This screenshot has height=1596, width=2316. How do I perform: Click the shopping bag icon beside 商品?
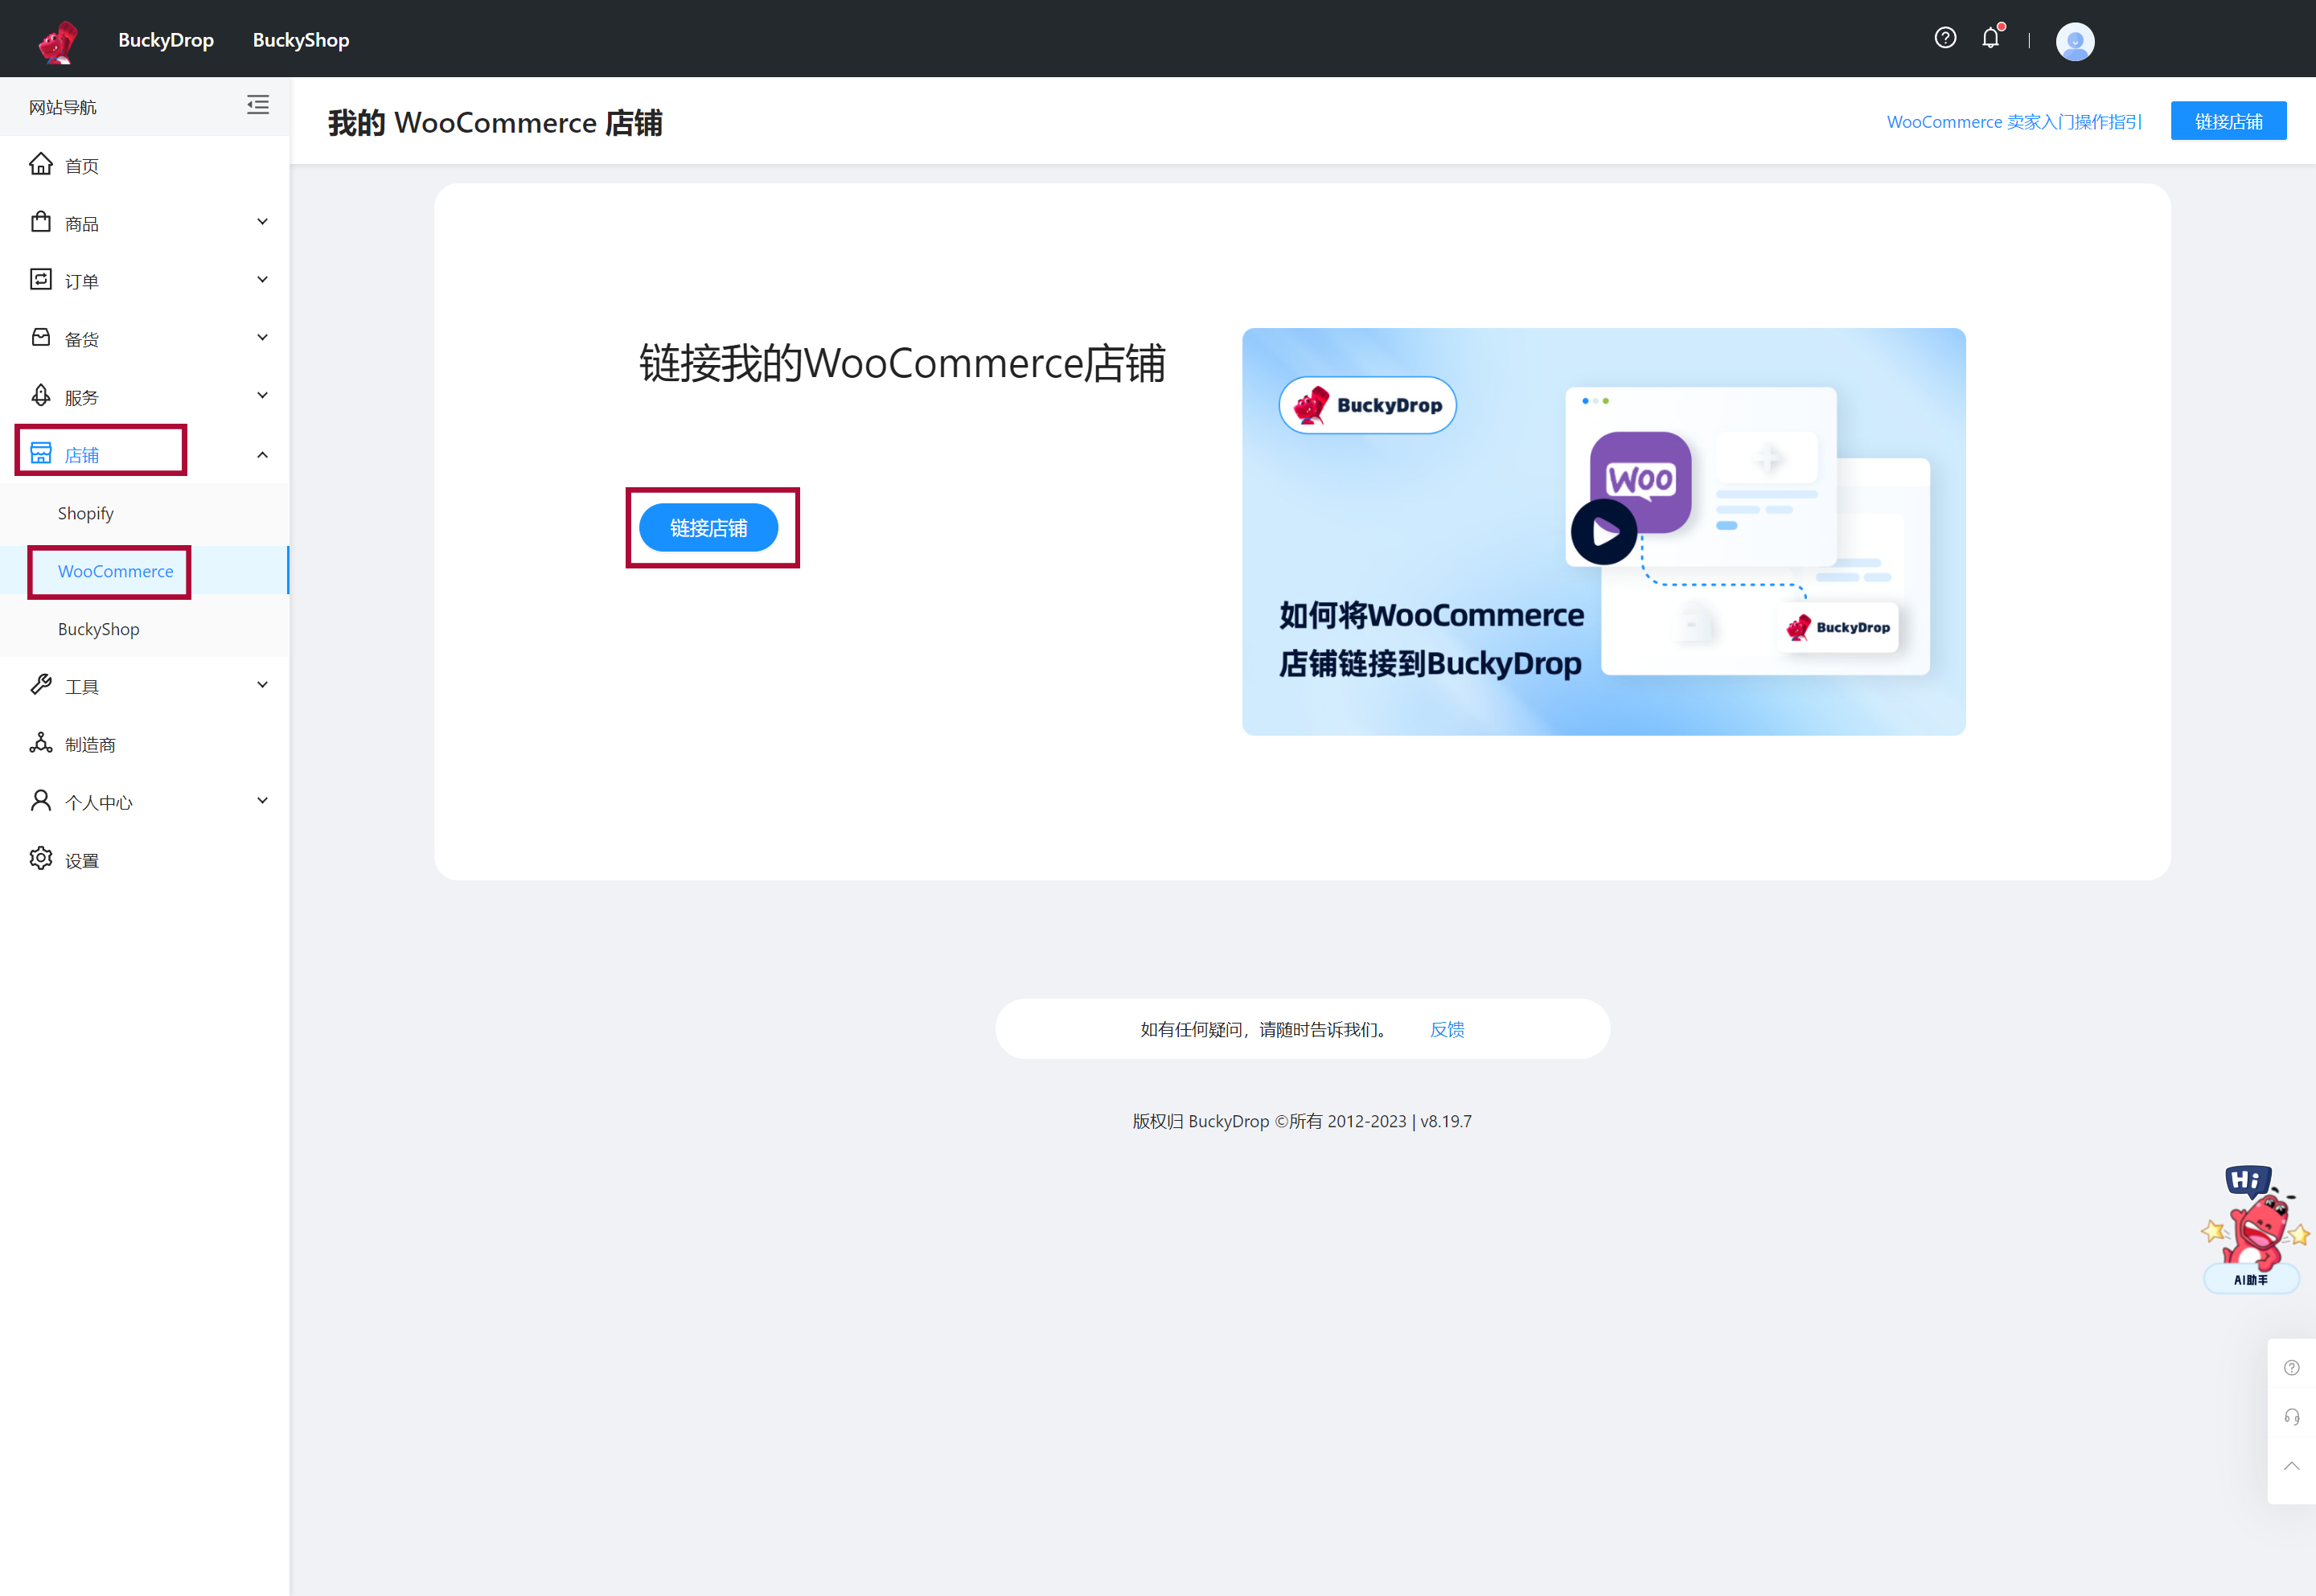(x=41, y=222)
